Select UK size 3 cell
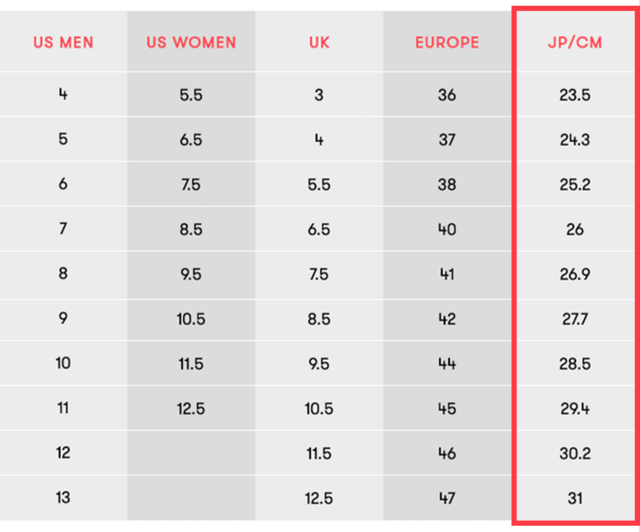This screenshot has height=532, width=640. pos(319,96)
